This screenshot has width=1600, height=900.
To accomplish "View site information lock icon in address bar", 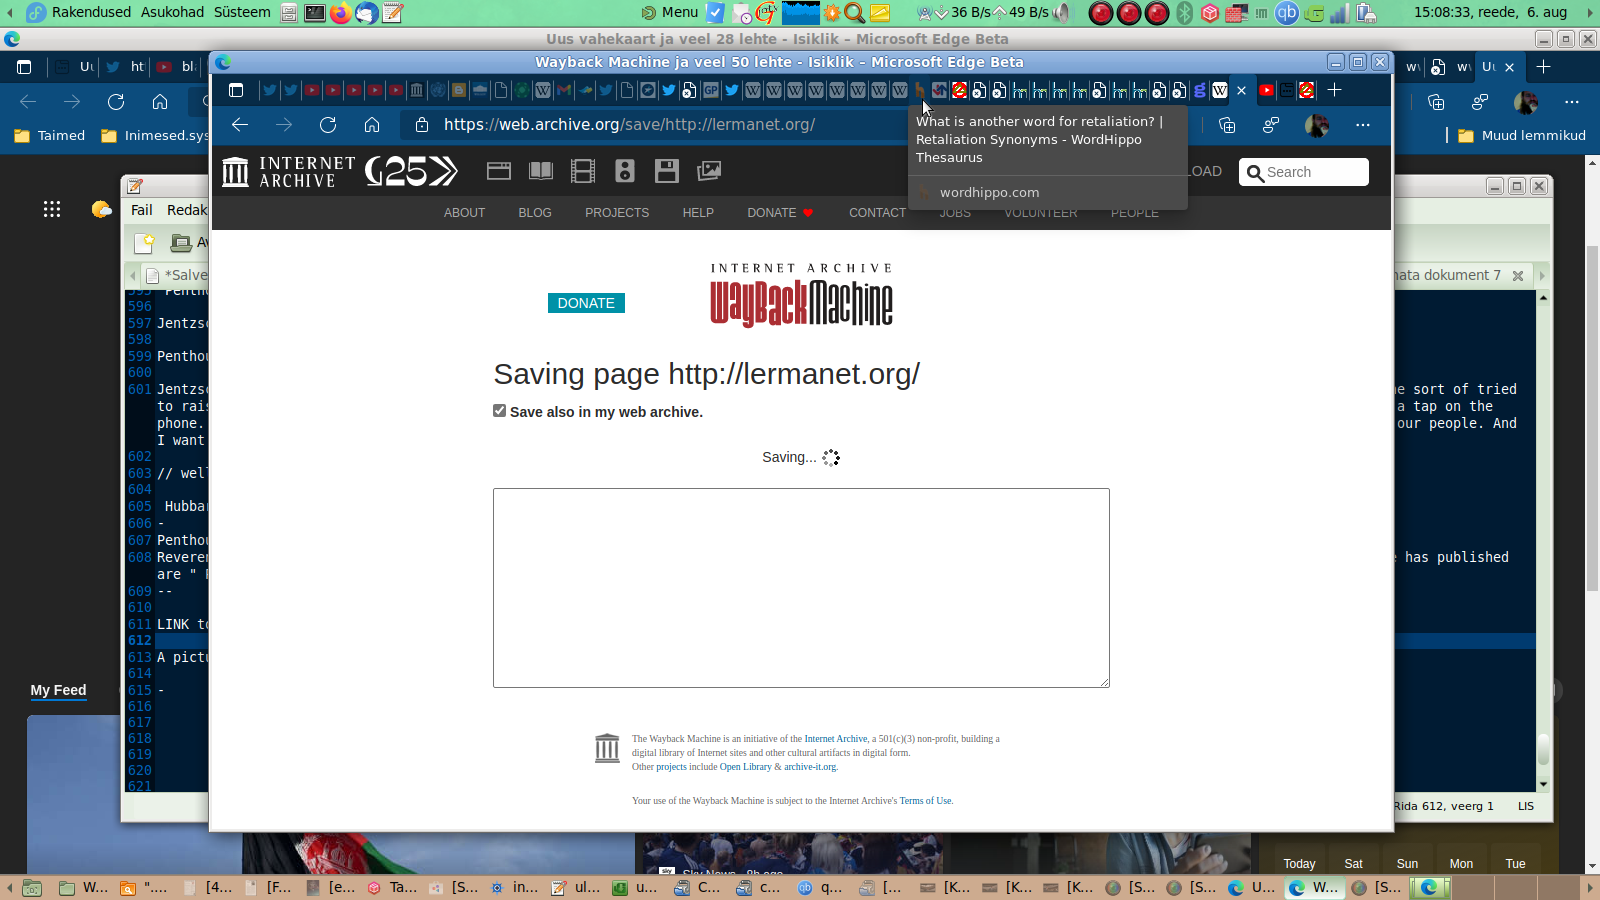I will (422, 125).
